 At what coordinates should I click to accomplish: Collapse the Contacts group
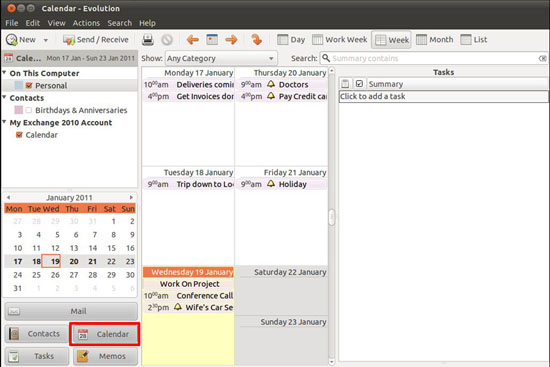click(5, 97)
